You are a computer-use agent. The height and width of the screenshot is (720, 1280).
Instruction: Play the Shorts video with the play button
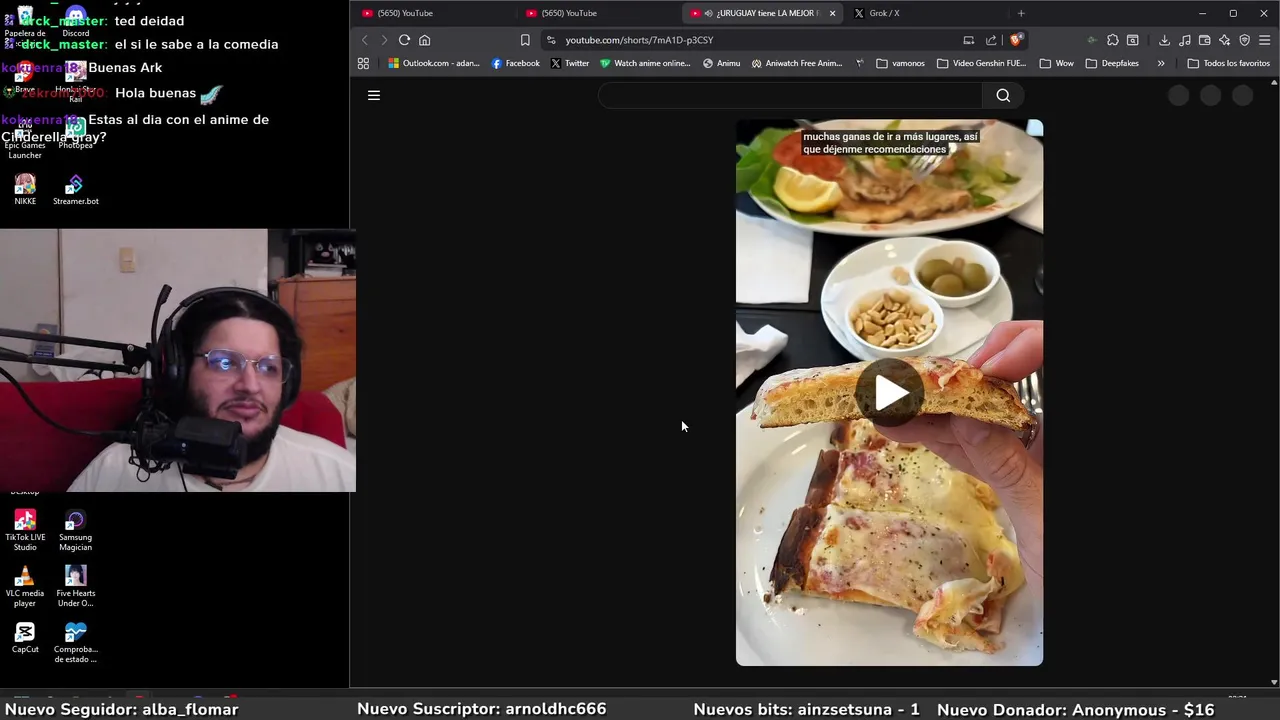(889, 392)
